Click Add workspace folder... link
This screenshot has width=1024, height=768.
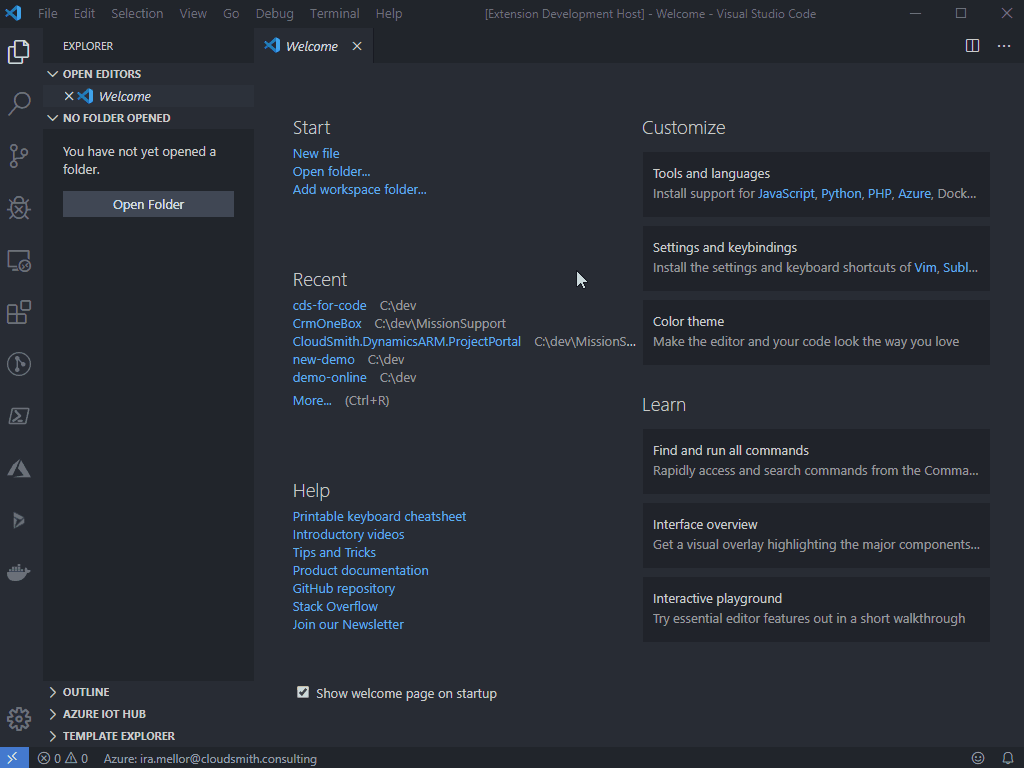point(359,189)
